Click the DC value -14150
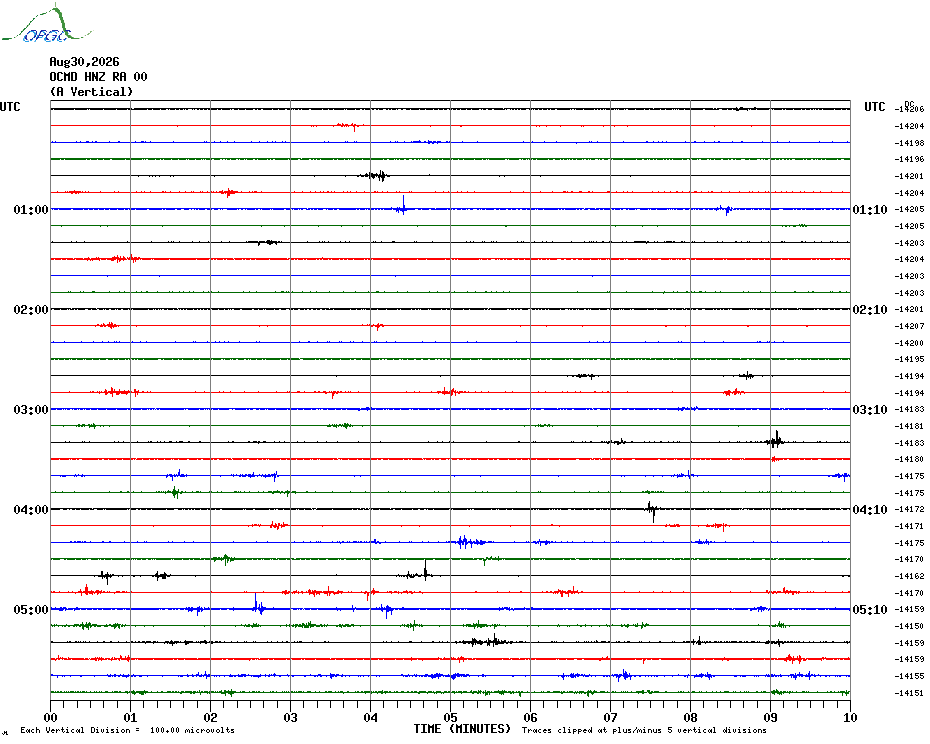 [909, 626]
